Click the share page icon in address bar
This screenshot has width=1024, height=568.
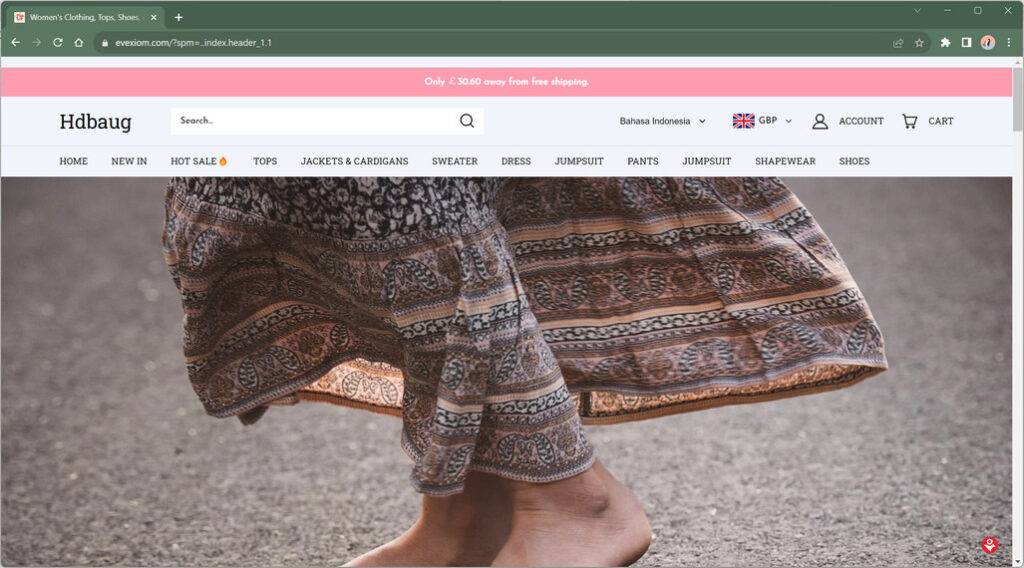898,43
